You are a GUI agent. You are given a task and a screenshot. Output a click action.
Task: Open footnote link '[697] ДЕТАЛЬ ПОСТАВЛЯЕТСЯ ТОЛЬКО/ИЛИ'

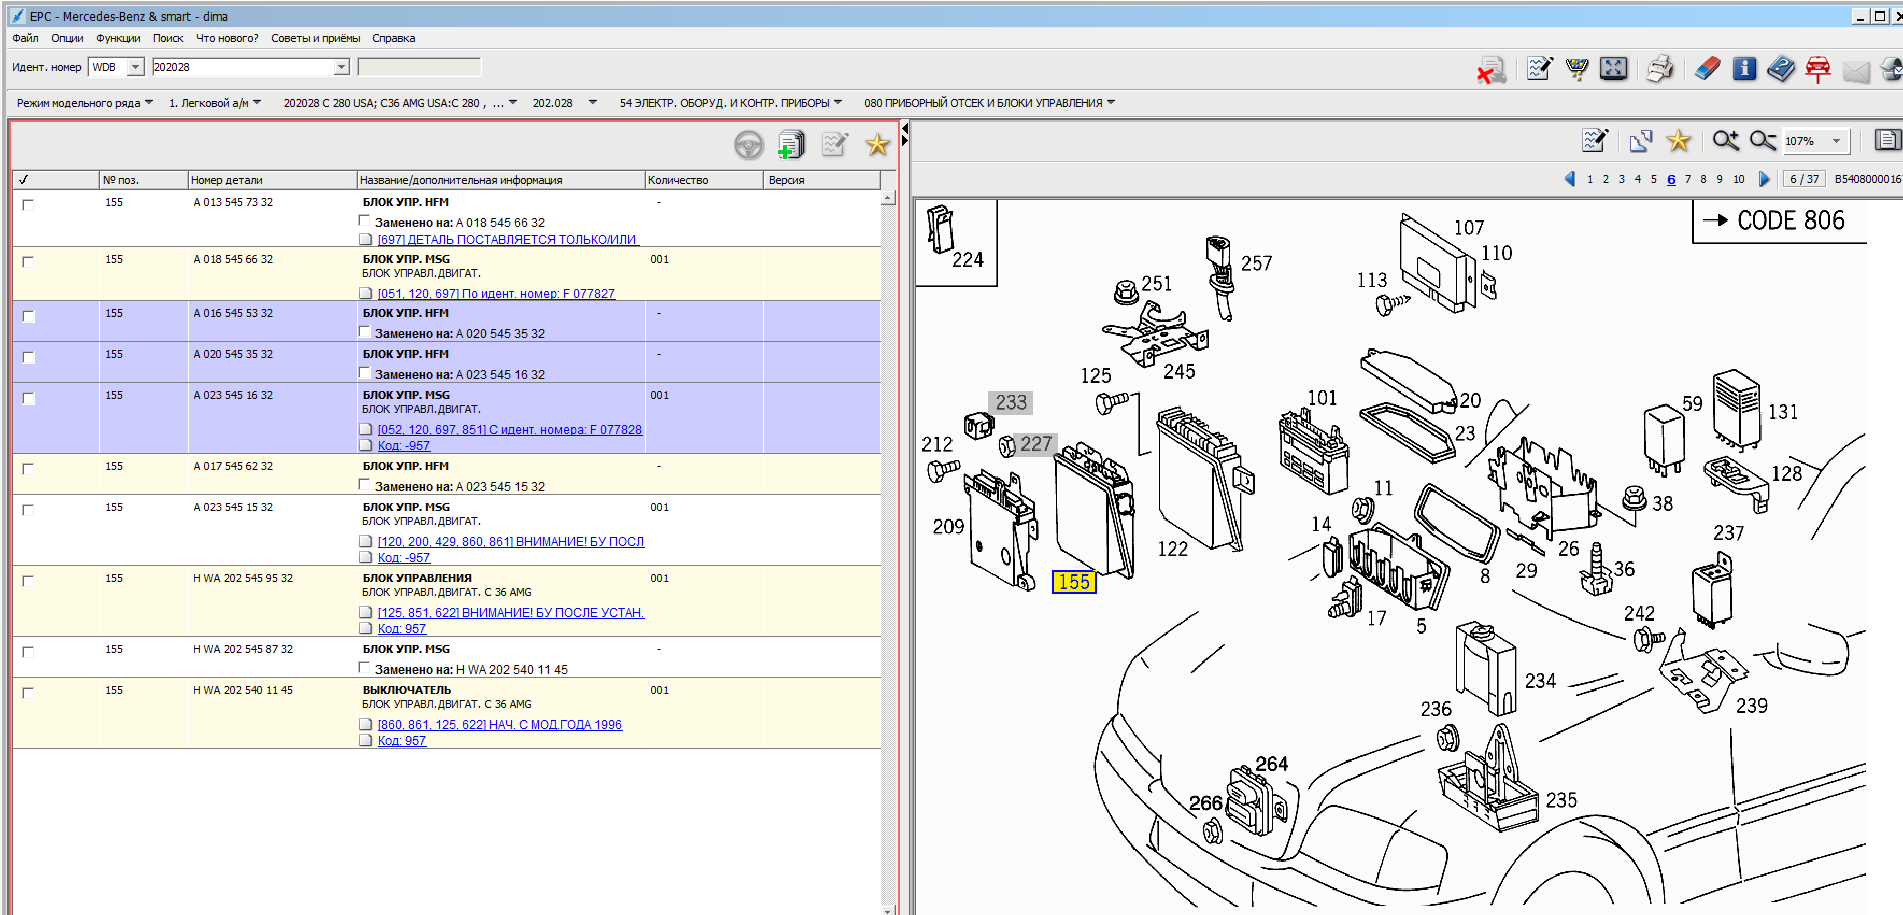[507, 239]
